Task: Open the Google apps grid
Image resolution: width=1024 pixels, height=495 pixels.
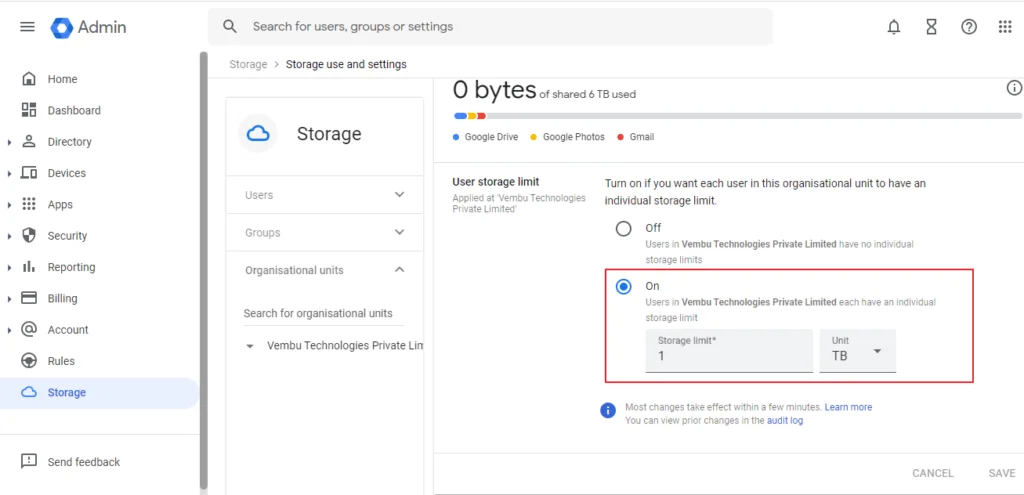Action: (1005, 27)
